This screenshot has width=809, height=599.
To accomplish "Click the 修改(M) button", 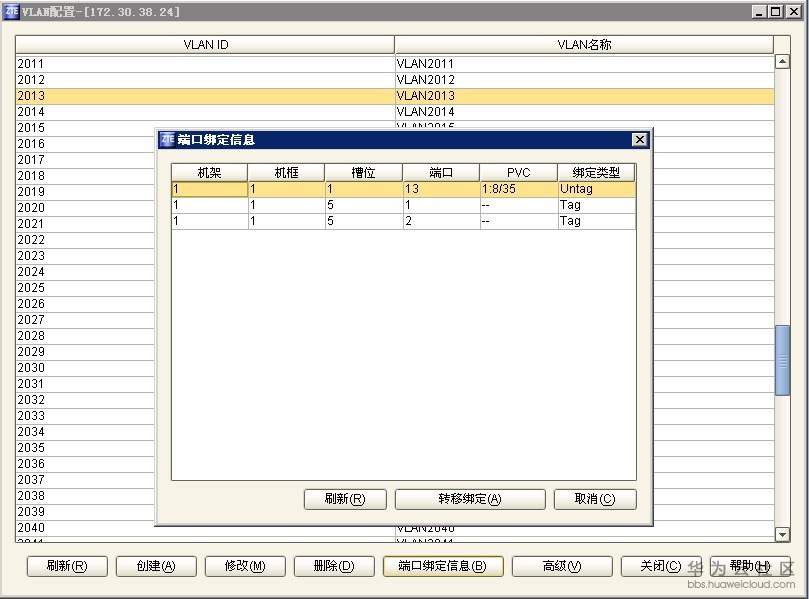I will (245, 566).
